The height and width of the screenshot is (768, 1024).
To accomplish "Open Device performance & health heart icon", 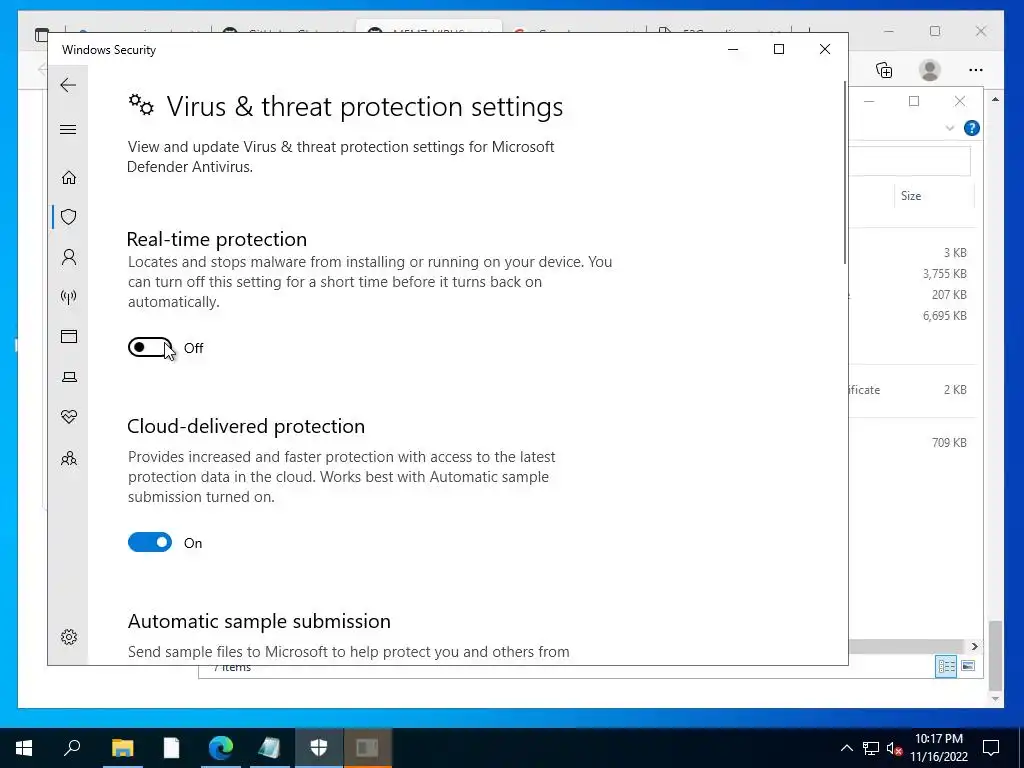I will coord(69,417).
